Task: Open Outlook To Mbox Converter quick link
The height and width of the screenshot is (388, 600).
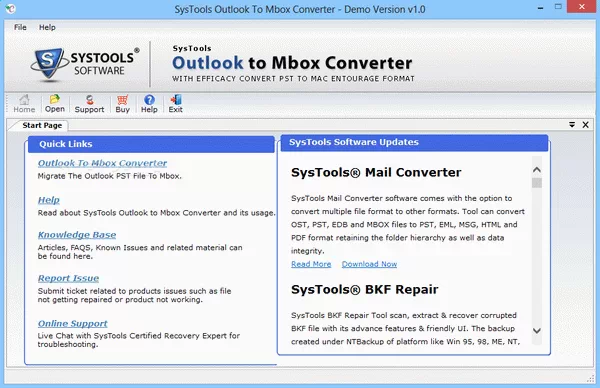Action: (x=102, y=163)
